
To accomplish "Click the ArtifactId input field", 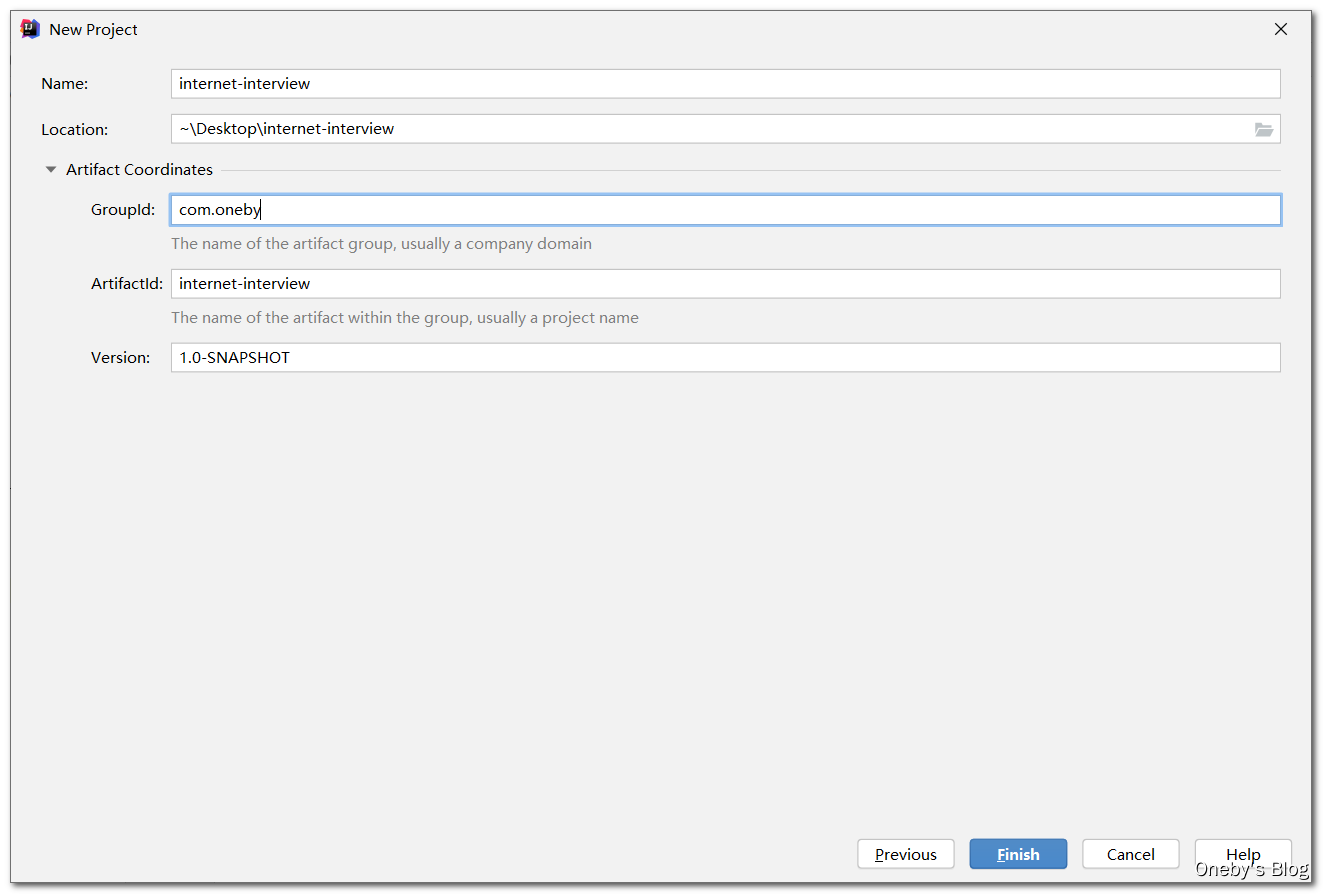I will coord(725,284).
